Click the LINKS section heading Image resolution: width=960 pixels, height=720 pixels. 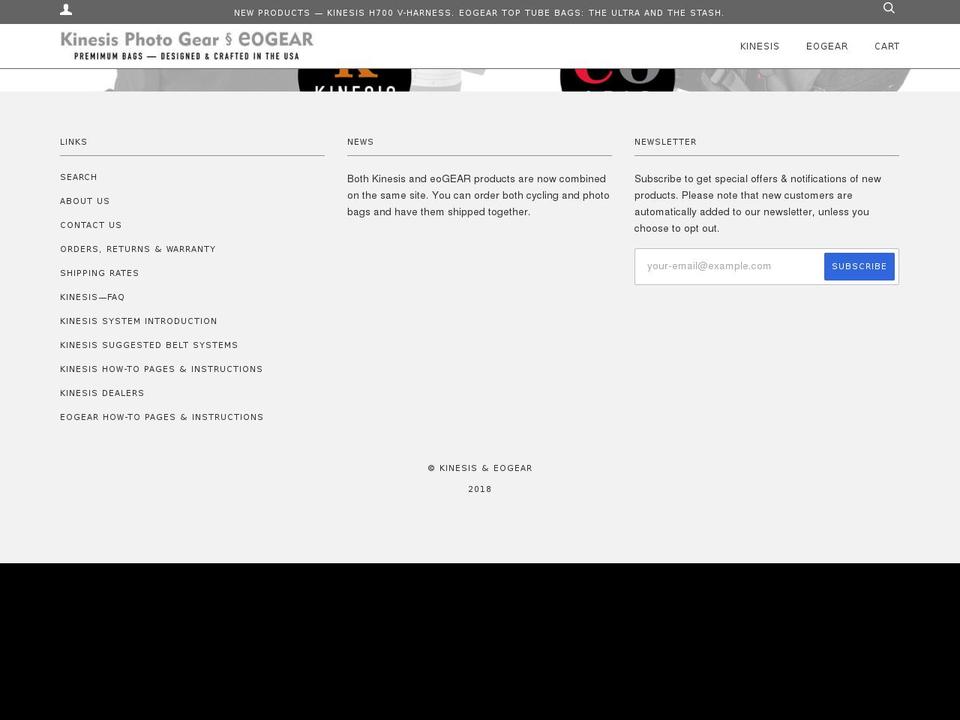coord(73,142)
